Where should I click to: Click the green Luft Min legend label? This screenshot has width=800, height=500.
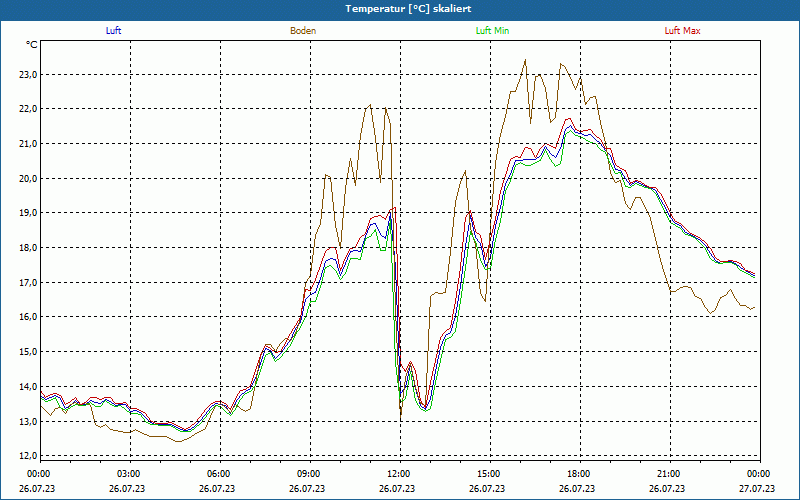[x=492, y=31]
